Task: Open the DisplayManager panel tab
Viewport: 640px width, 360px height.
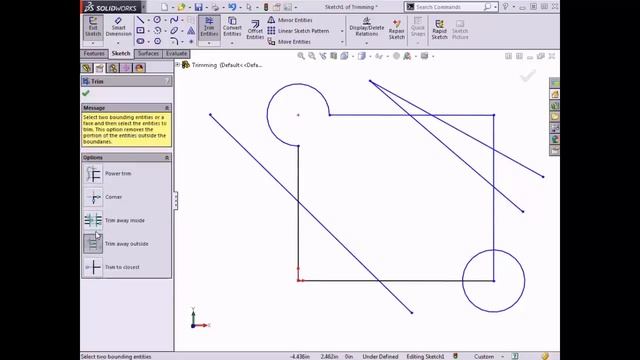Action: coord(139,68)
